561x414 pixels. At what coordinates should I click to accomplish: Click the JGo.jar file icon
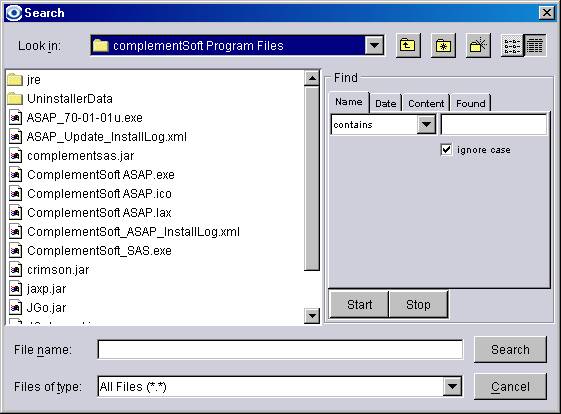coord(15,307)
